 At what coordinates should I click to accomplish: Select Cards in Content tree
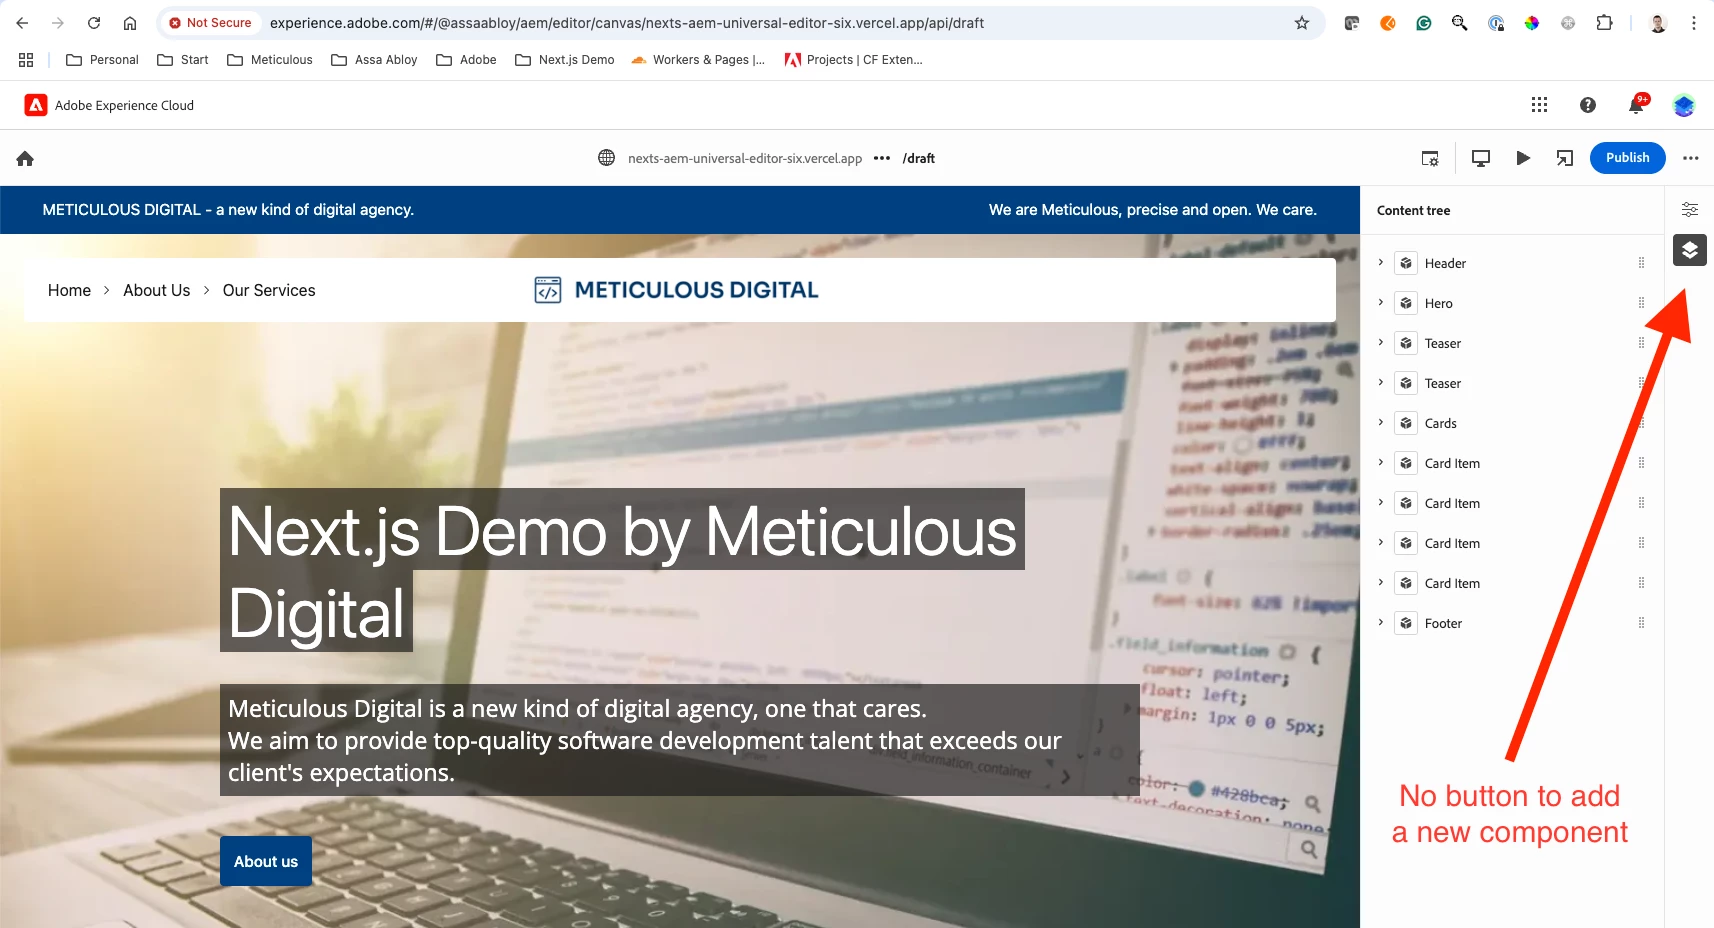(1440, 423)
